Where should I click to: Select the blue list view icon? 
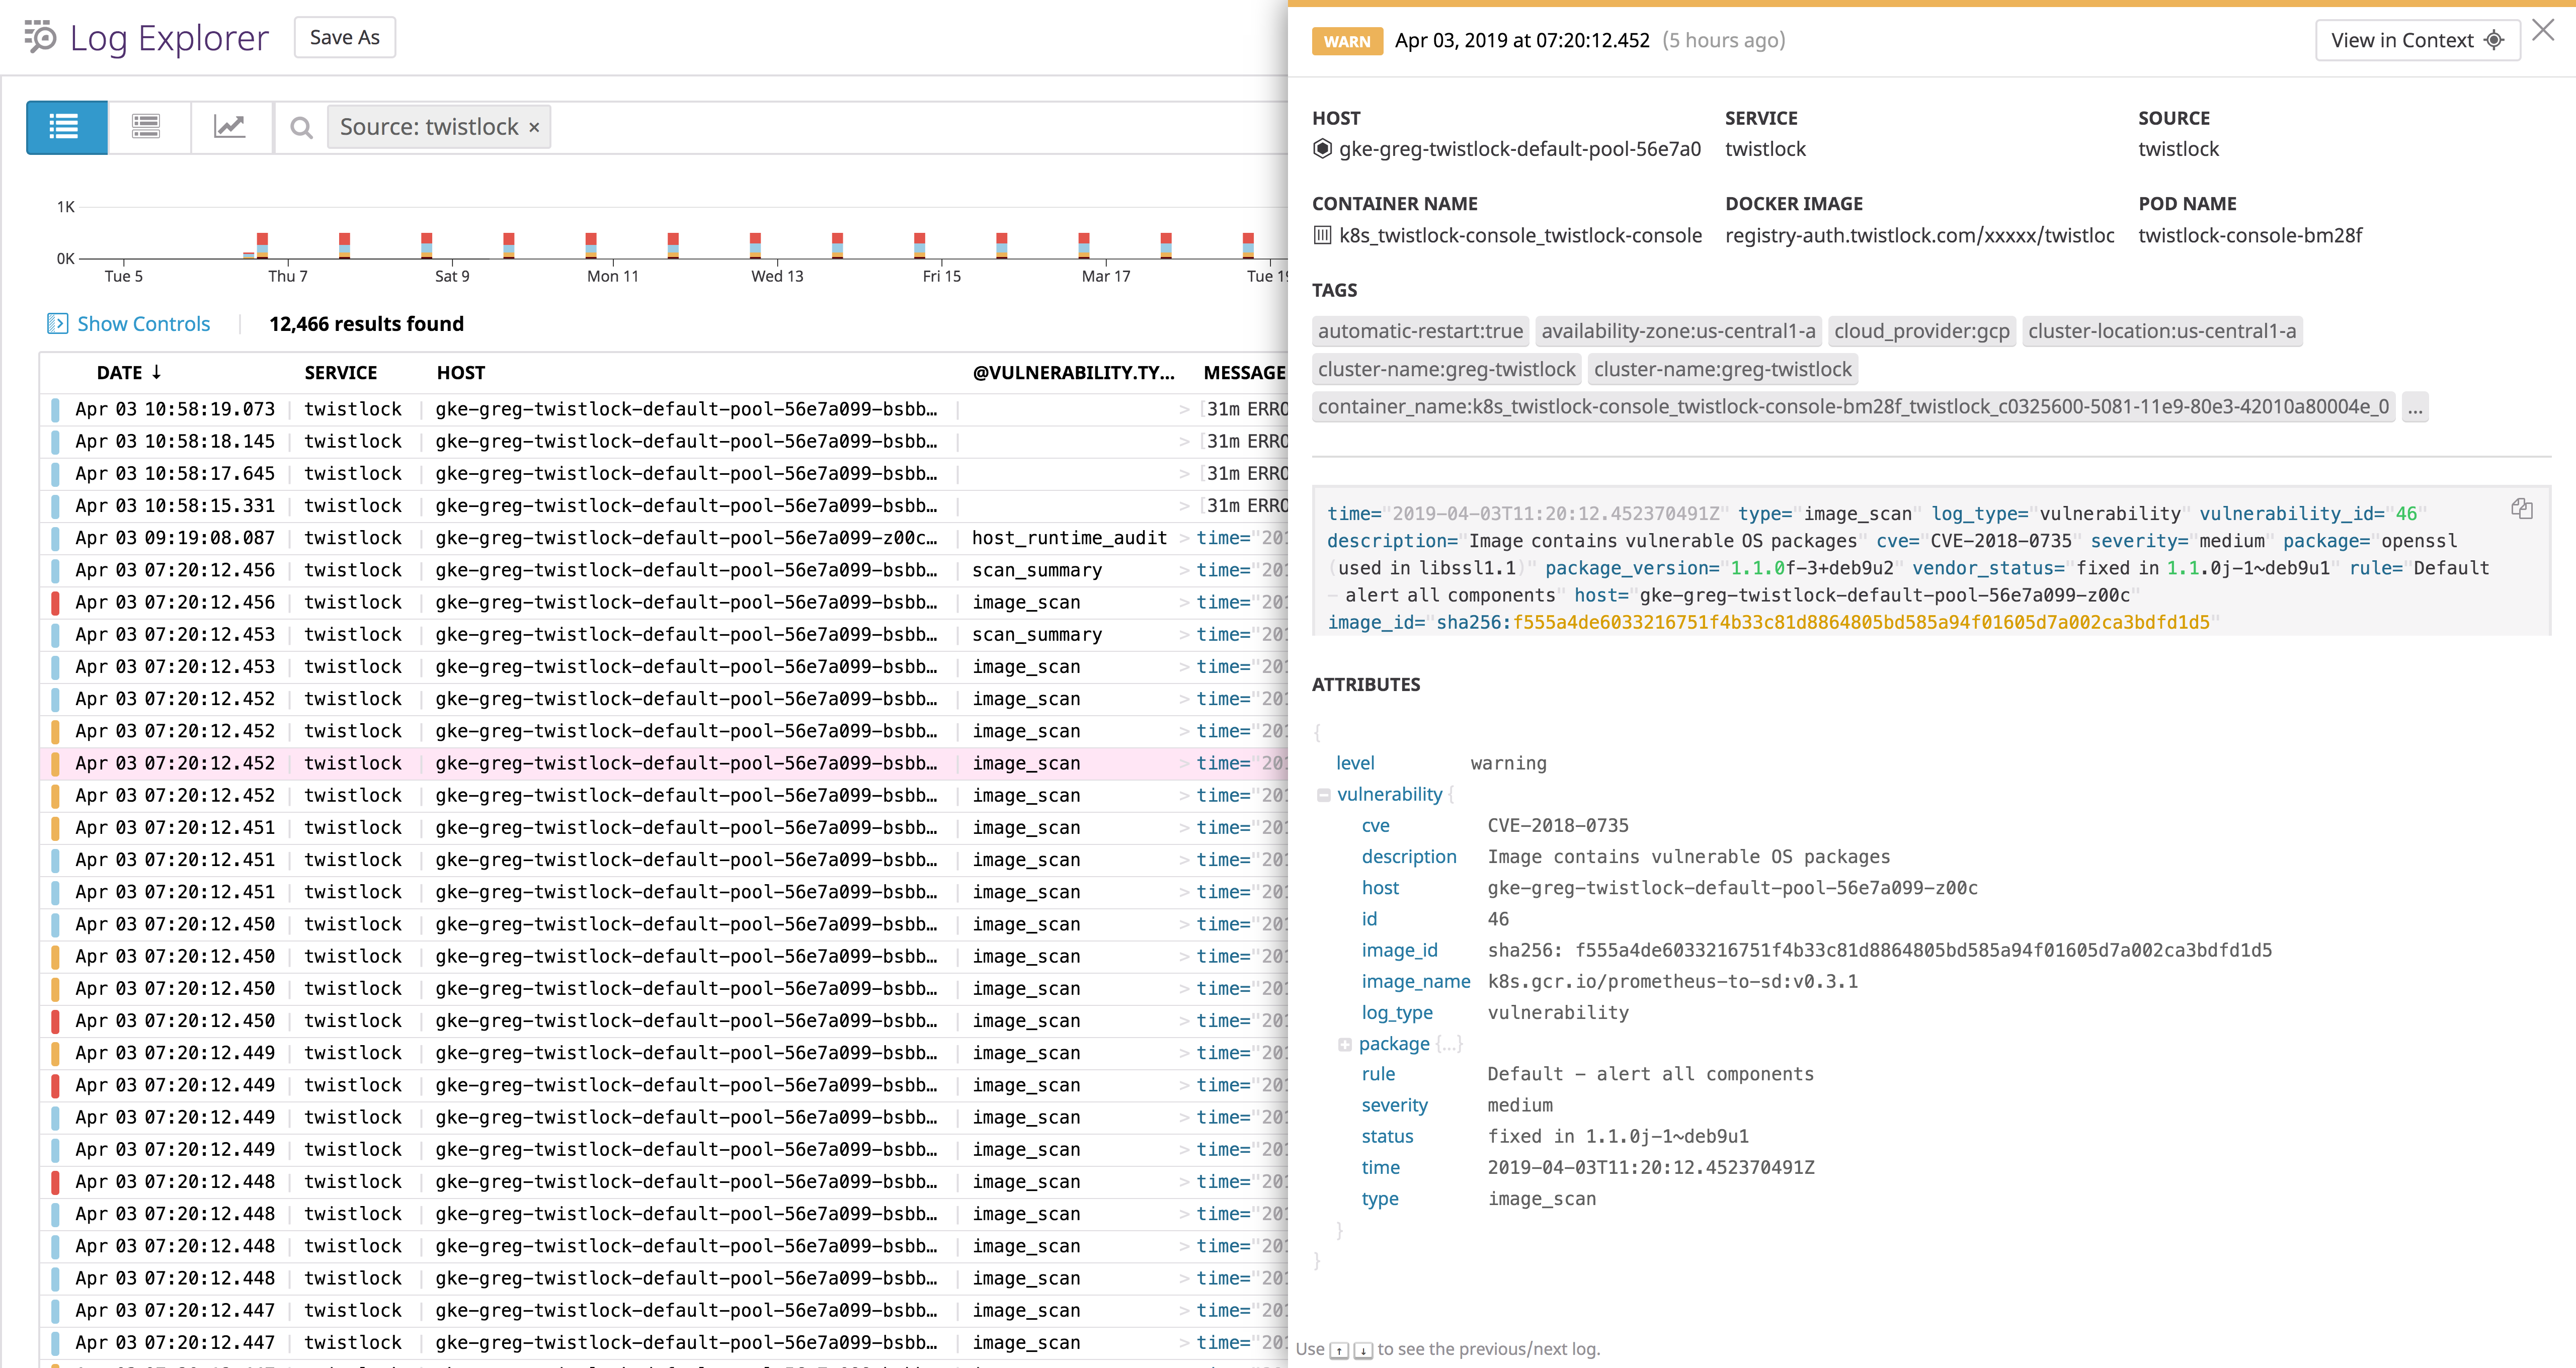point(66,127)
